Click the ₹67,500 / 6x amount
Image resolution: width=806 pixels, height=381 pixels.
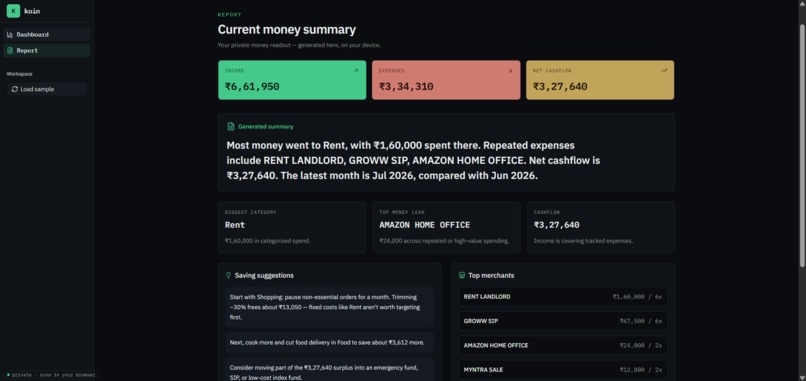[x=641, y=321]
